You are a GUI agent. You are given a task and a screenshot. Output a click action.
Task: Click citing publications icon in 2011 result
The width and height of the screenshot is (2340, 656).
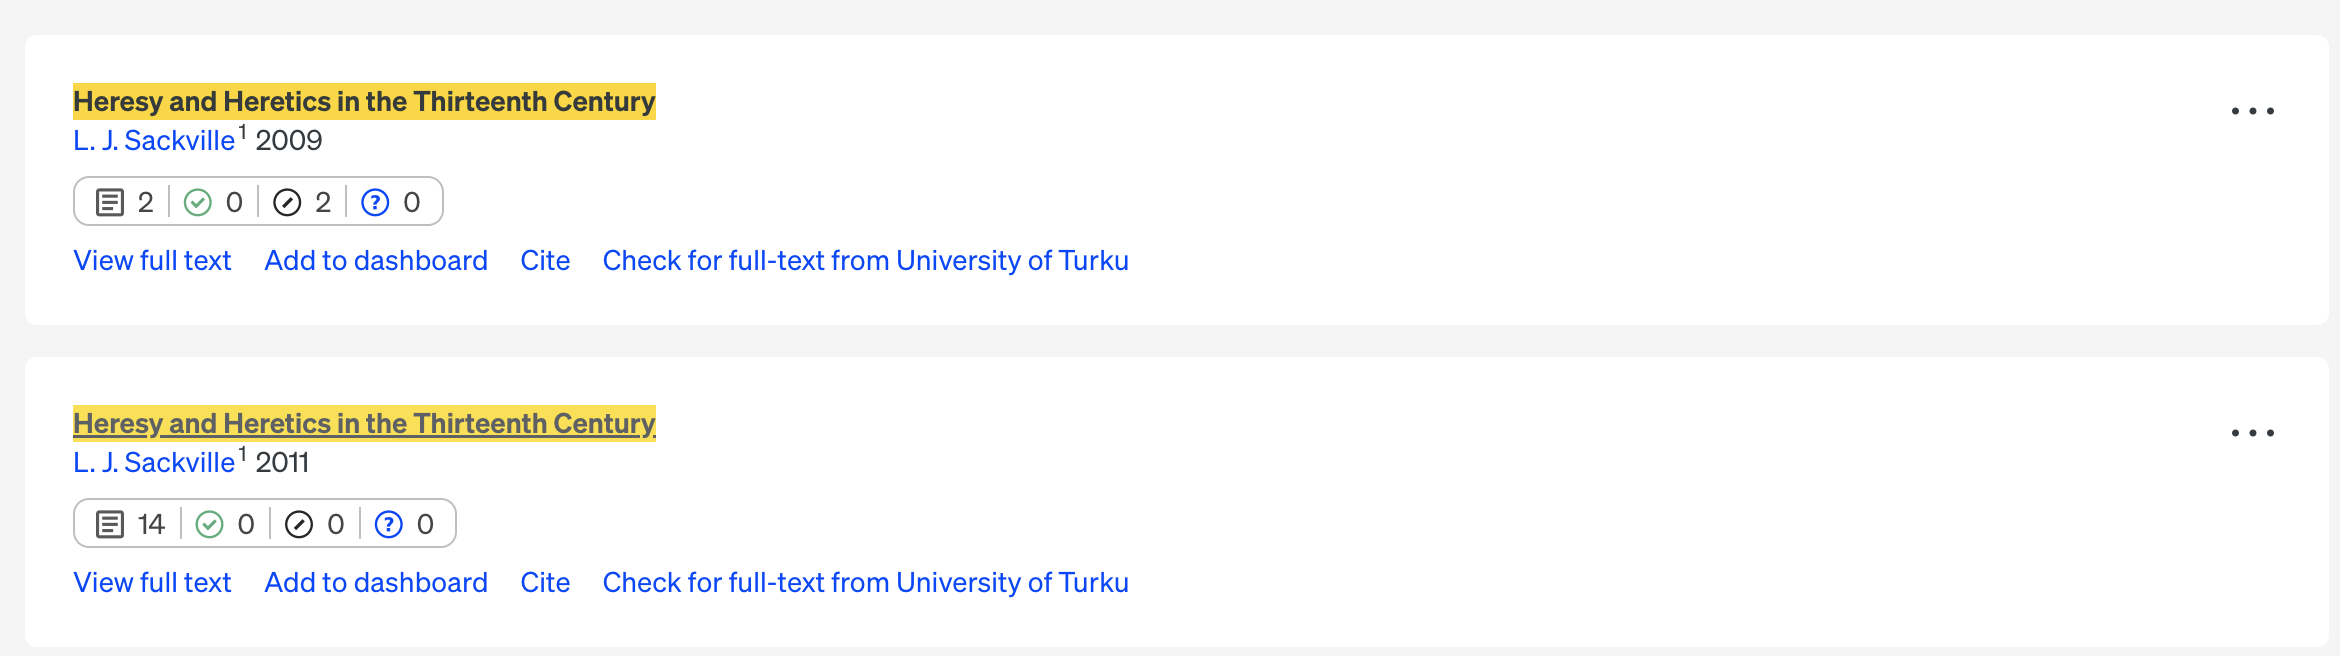(x=110, y=525)
